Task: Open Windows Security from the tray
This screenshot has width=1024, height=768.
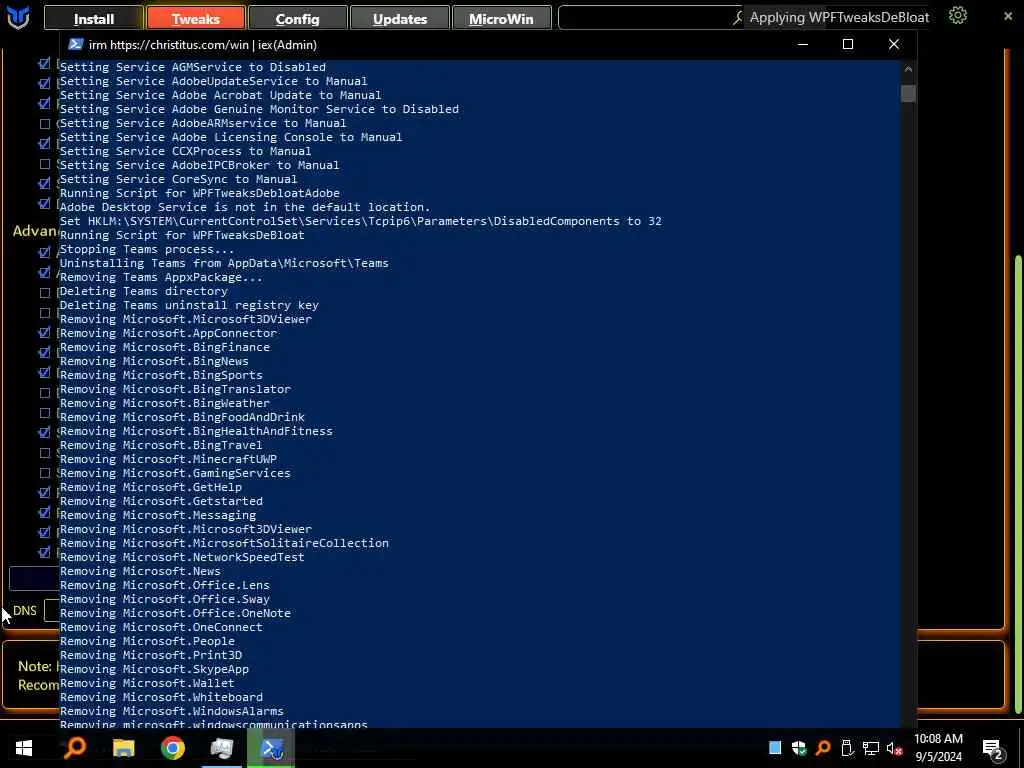Action: [799, 748]
